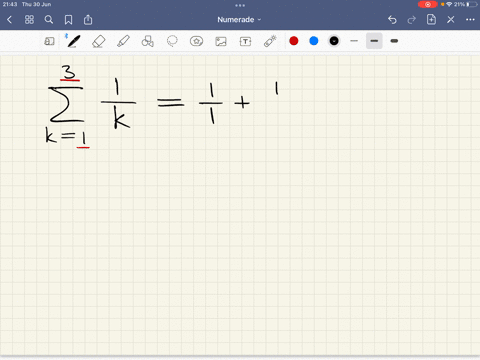Close the editing toolbar with X
480x360 pixels.
click(x=451, y=20)
